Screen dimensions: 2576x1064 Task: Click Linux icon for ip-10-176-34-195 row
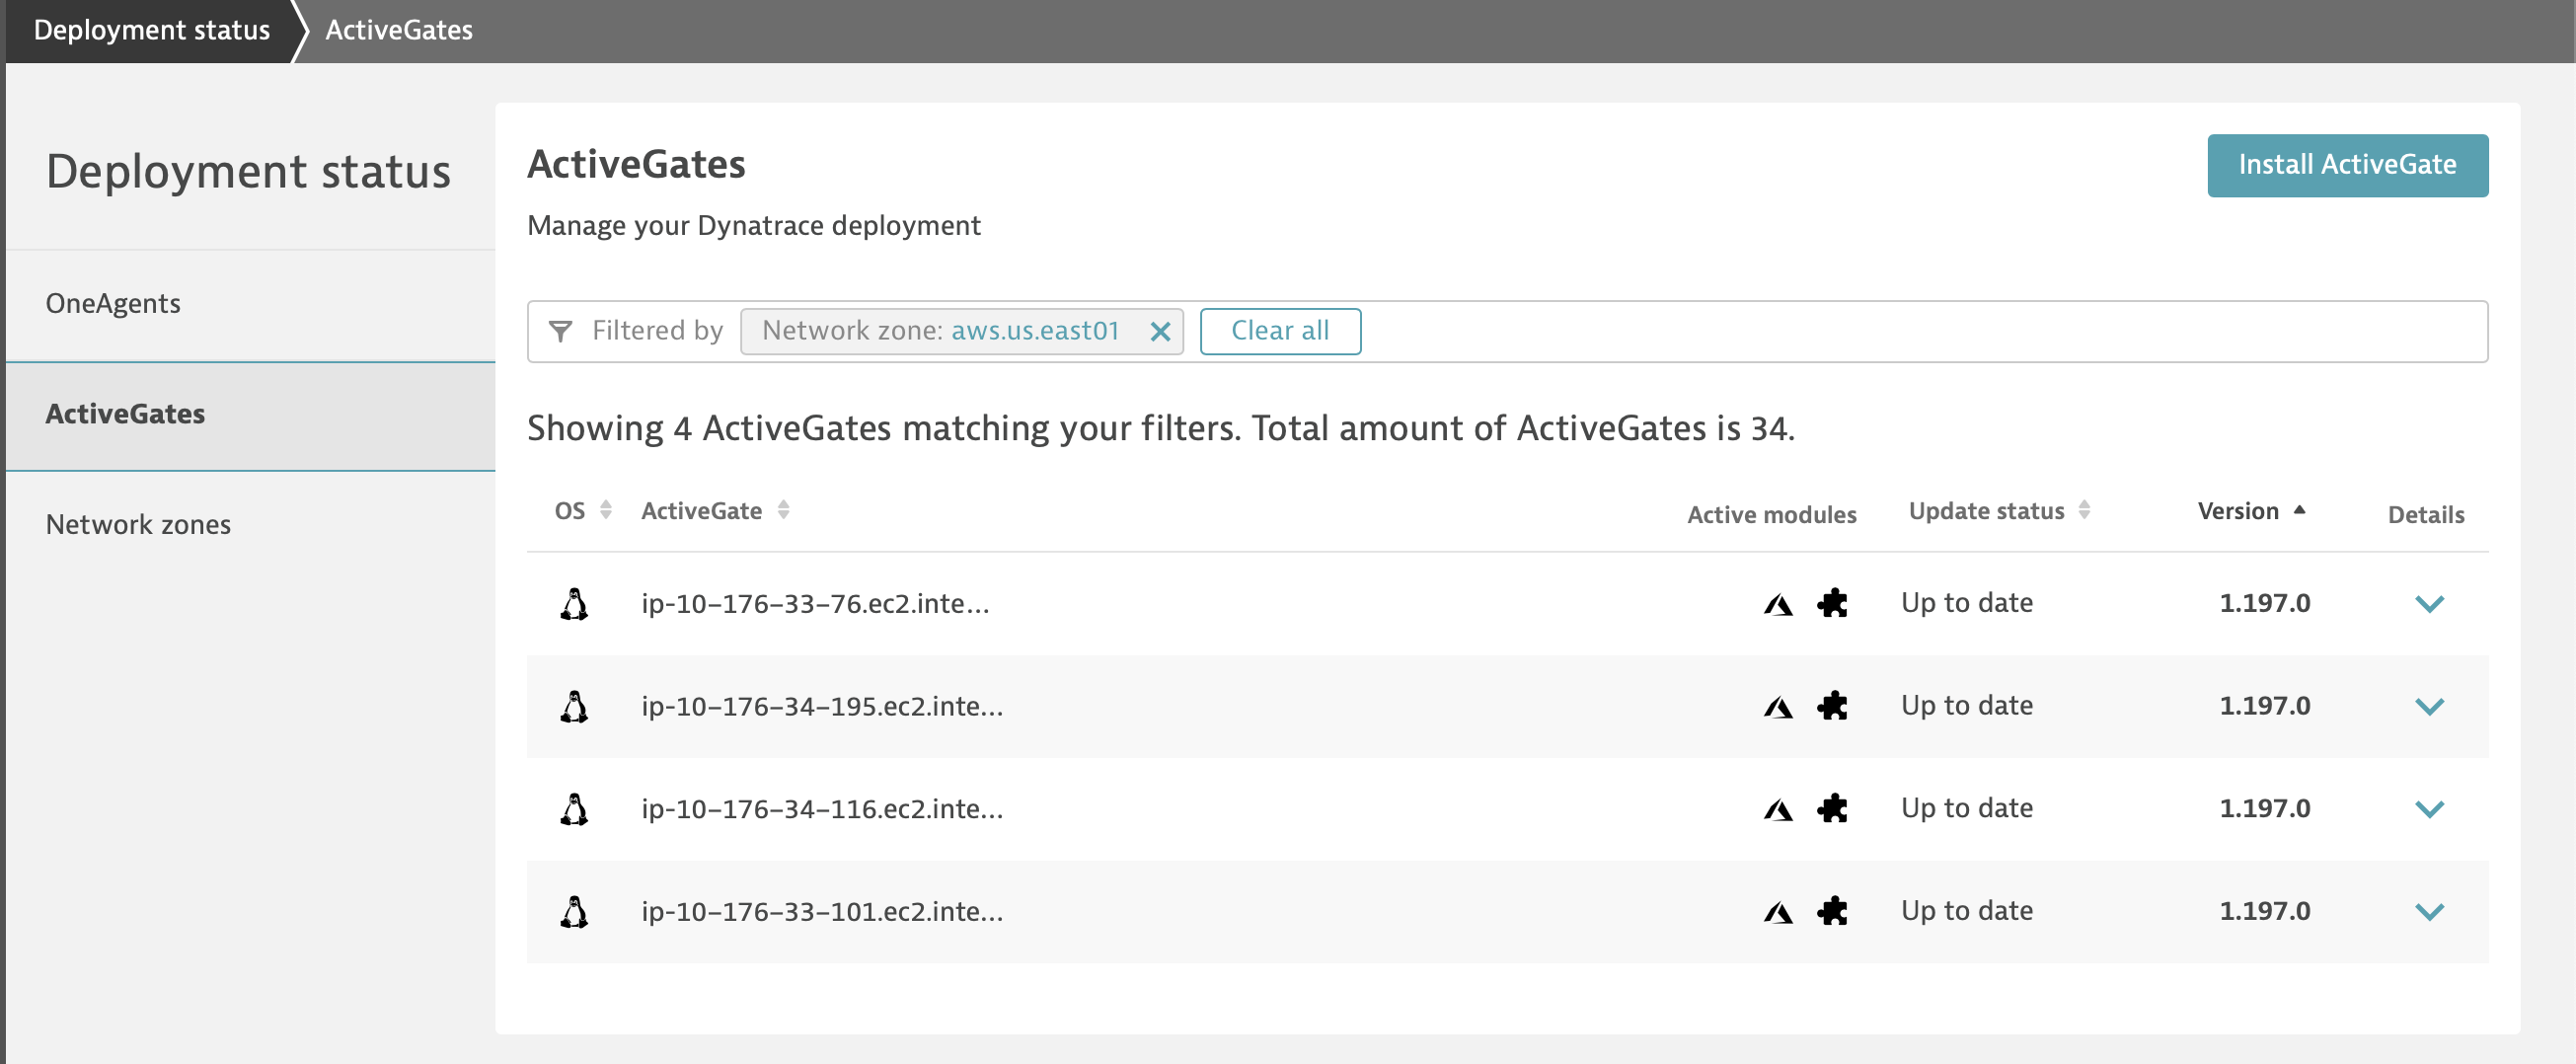click(574, 707)
